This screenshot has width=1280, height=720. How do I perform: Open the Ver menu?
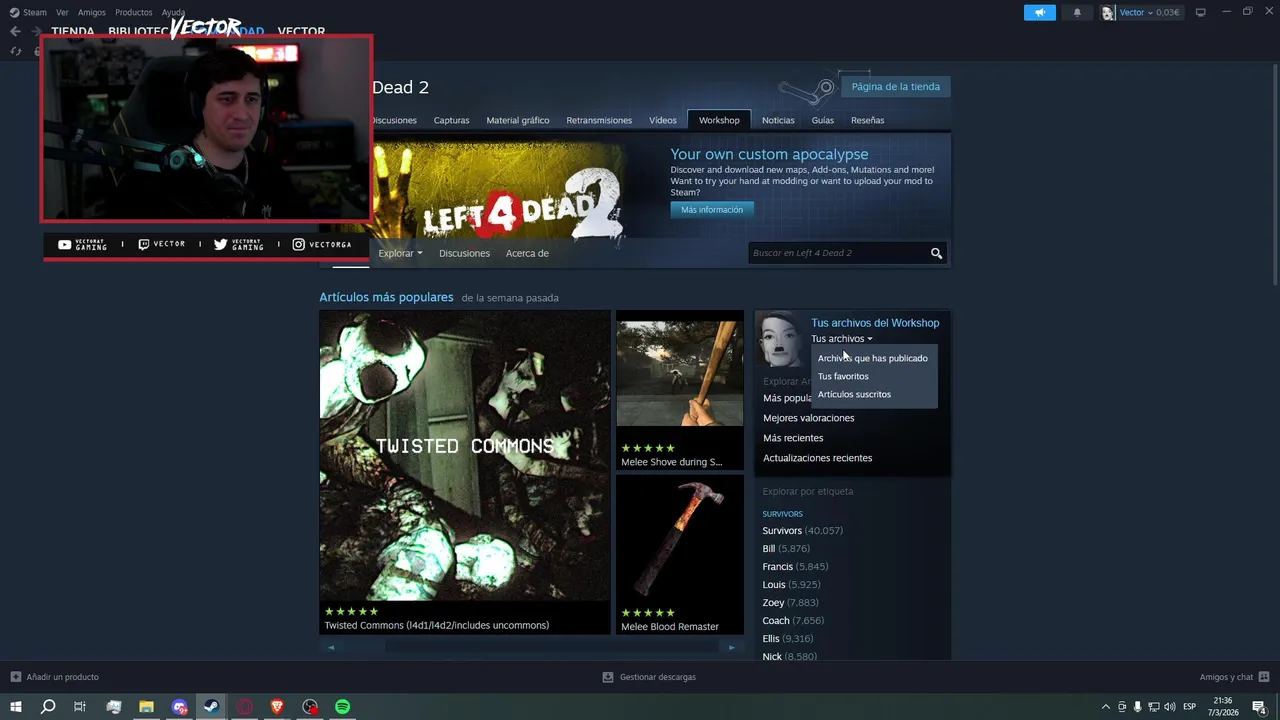tap(62, 12)
